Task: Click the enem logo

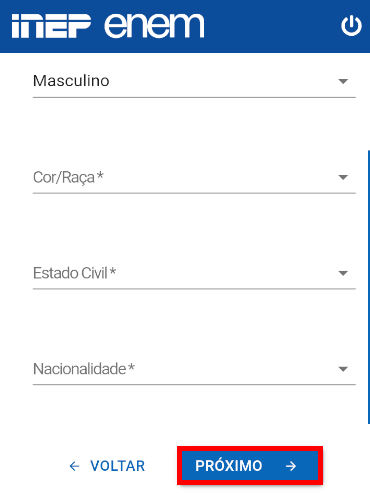Action: (154, 26)
